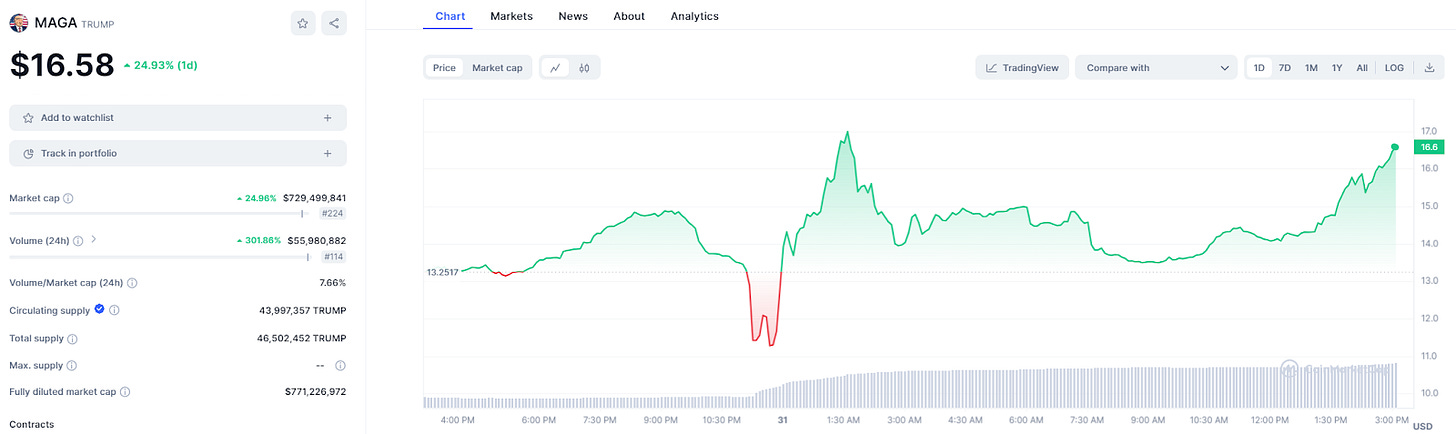Image resolution: width=1456 pixels, height=434 pixels.
Task: Open the Chart tab
Action: (x=450, y=16)
